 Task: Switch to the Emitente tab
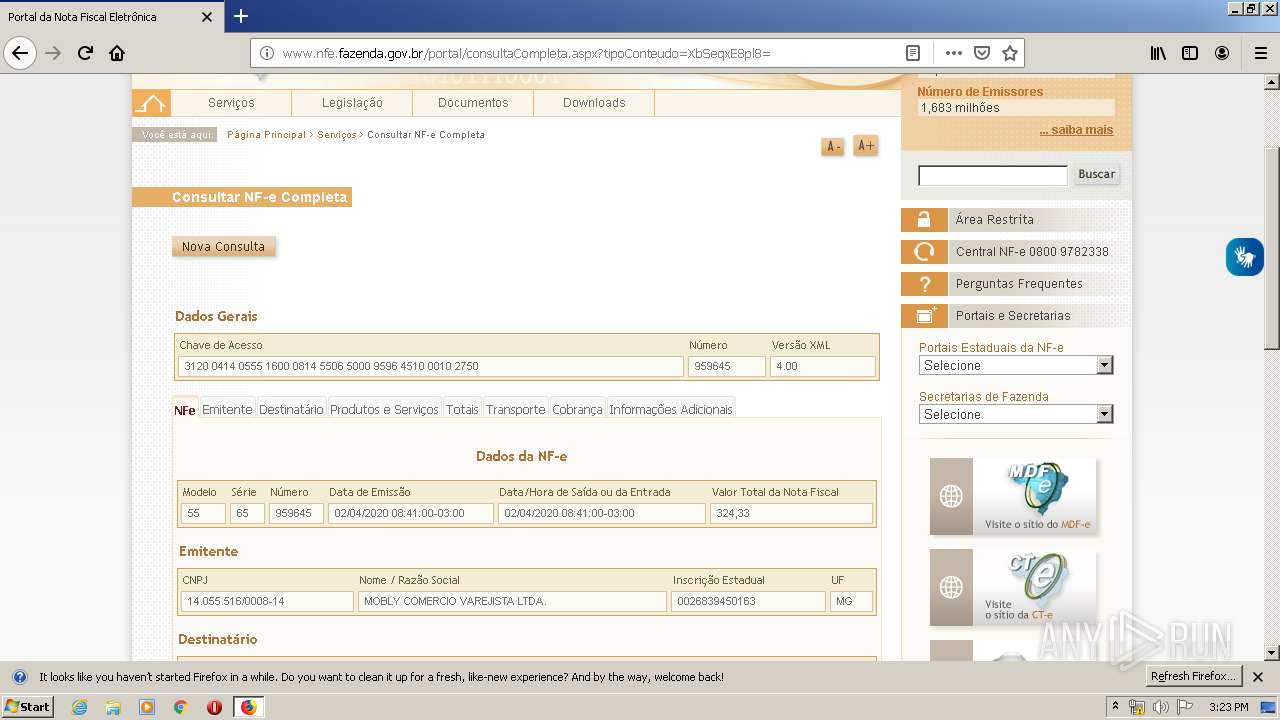[x=227, y=409]
